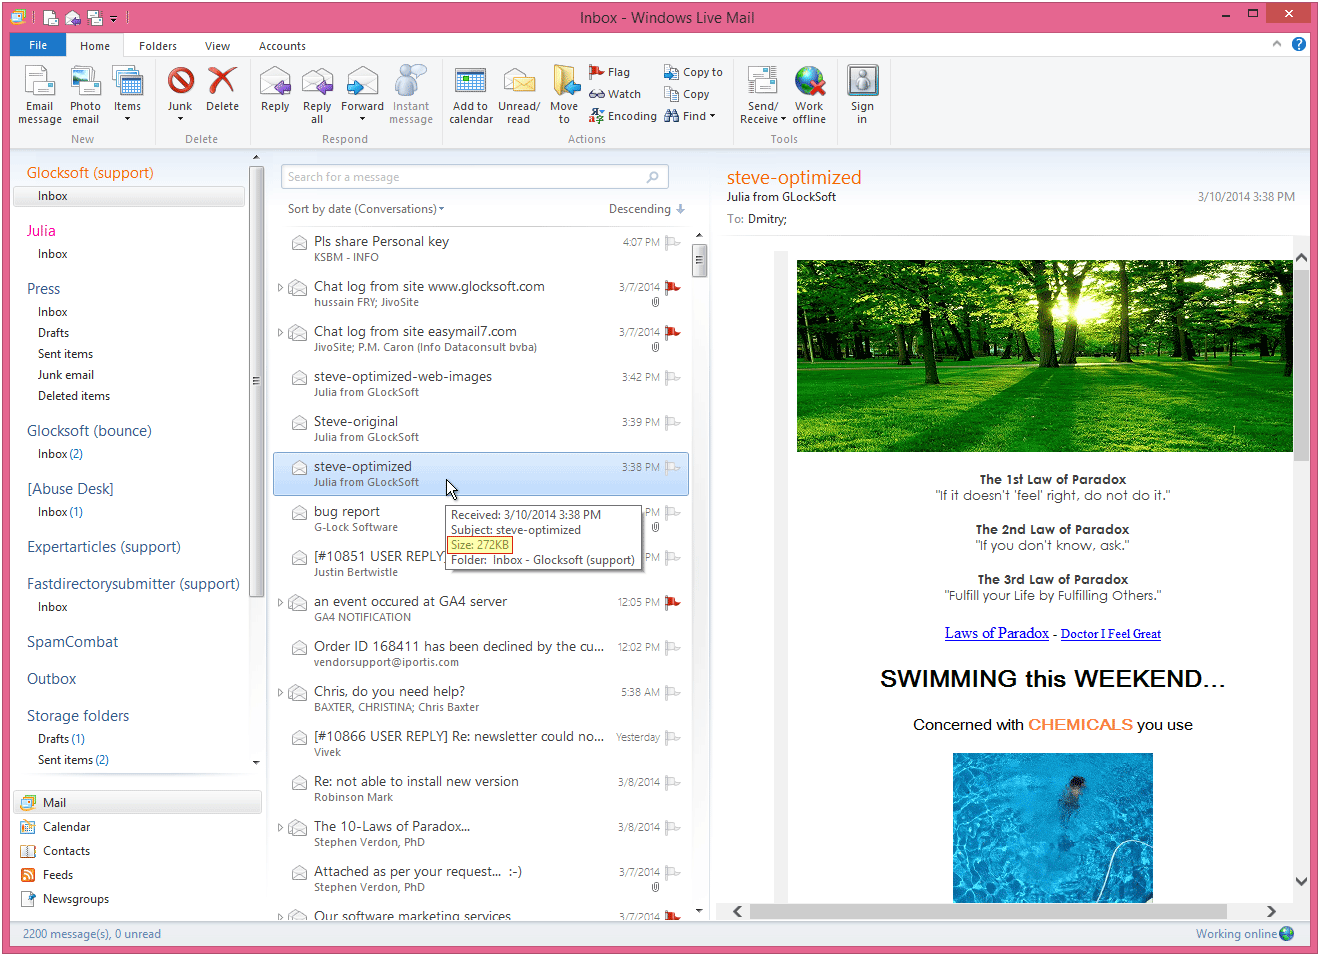Add the message to calendar
The height and width of the screenshot is (956, 1320).
pyautogui.click(x=471, y=95)
